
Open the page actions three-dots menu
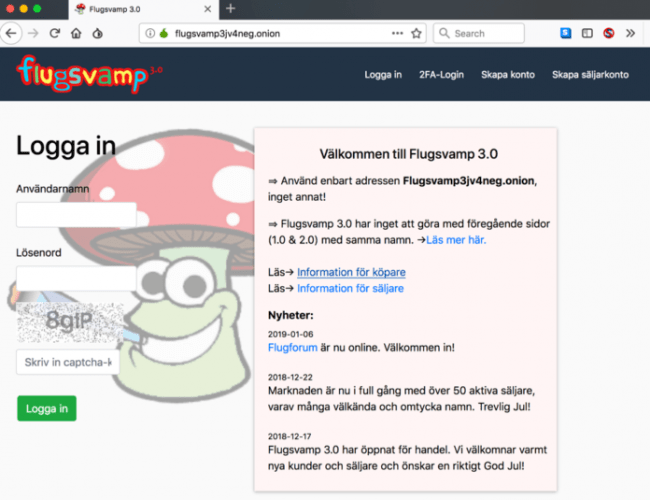(x=397, y=33)
